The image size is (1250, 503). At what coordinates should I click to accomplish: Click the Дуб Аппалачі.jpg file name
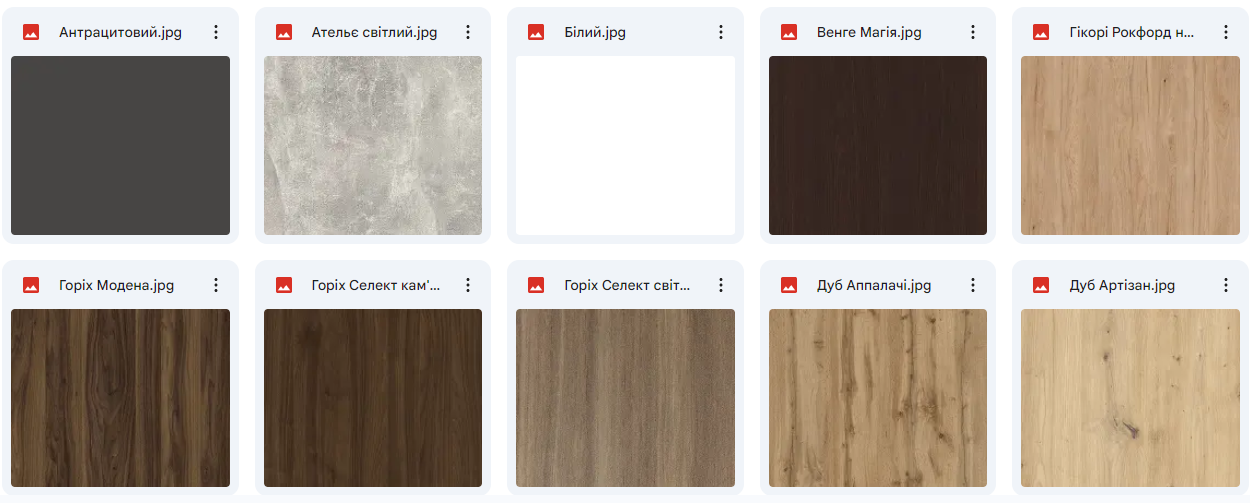(x=874, y=285)
